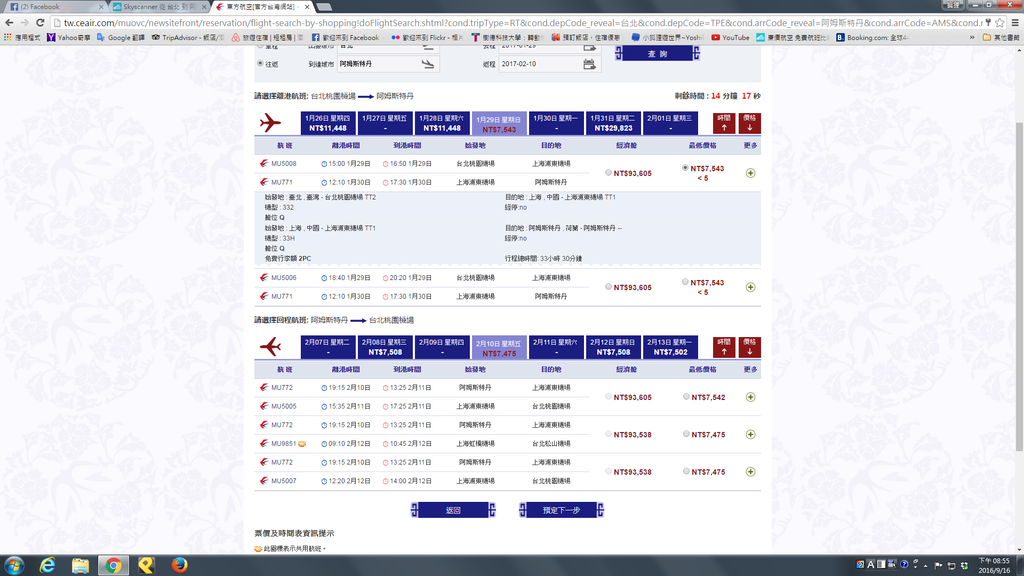Viewport: 1024px width, 576px height.
Task: Sort outbound flights by time (時間)
Action: [x=724, y=123]
